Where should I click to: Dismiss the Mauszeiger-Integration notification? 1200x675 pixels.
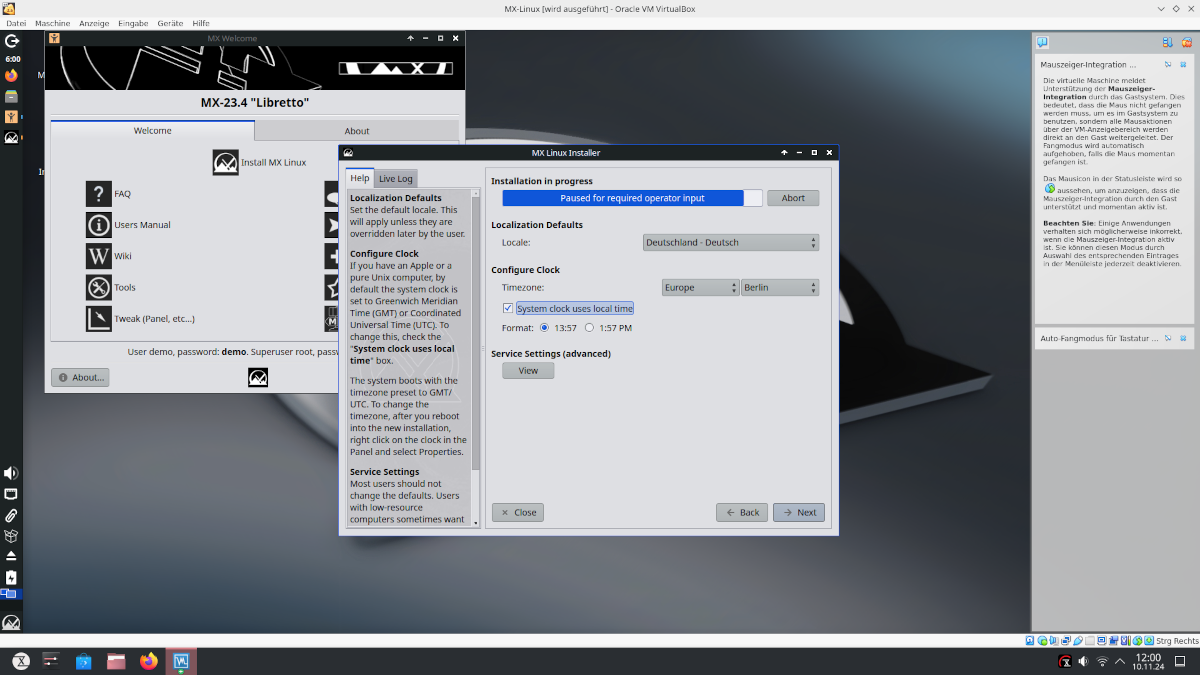(x=1183, y=64)
